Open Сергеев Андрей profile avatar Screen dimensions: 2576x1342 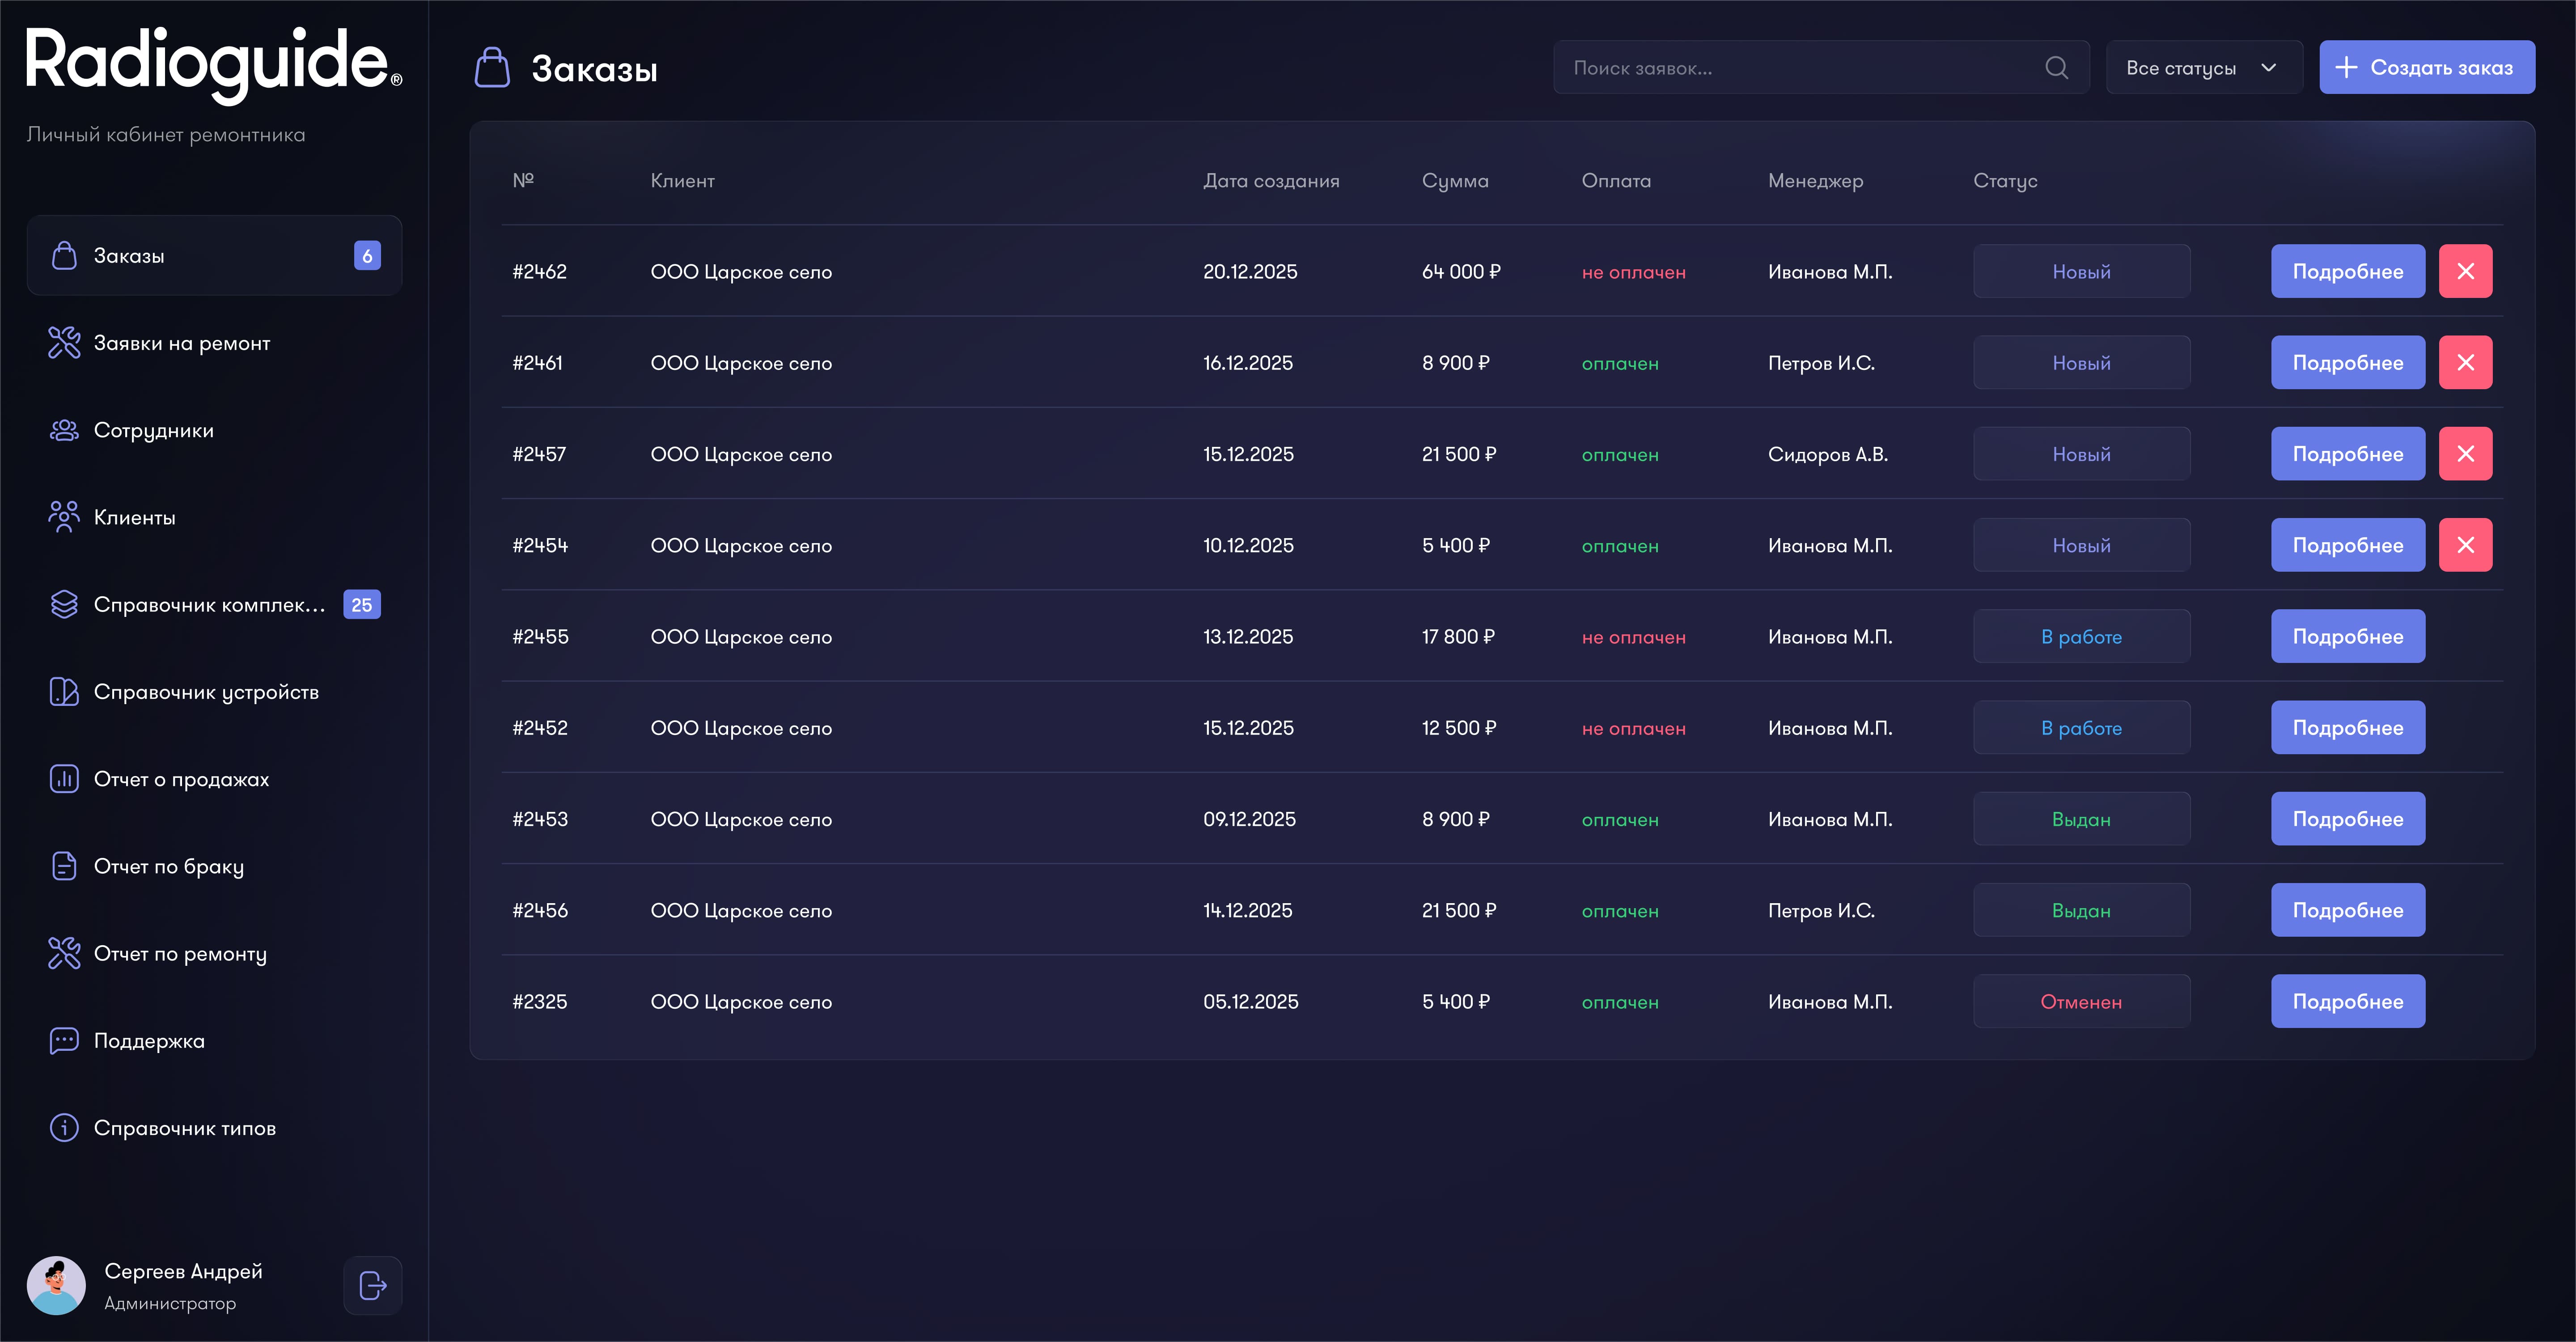56,1285
